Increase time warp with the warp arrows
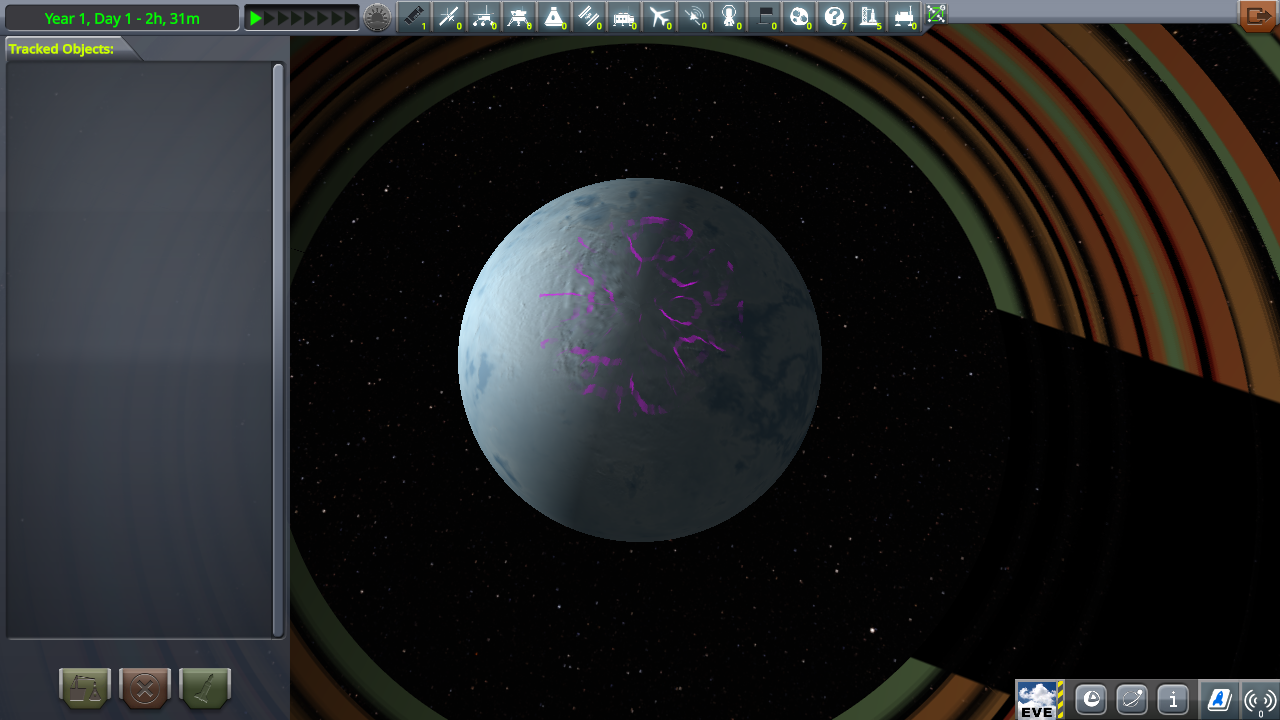This screenshot has width=1280, height=720. 300,16
